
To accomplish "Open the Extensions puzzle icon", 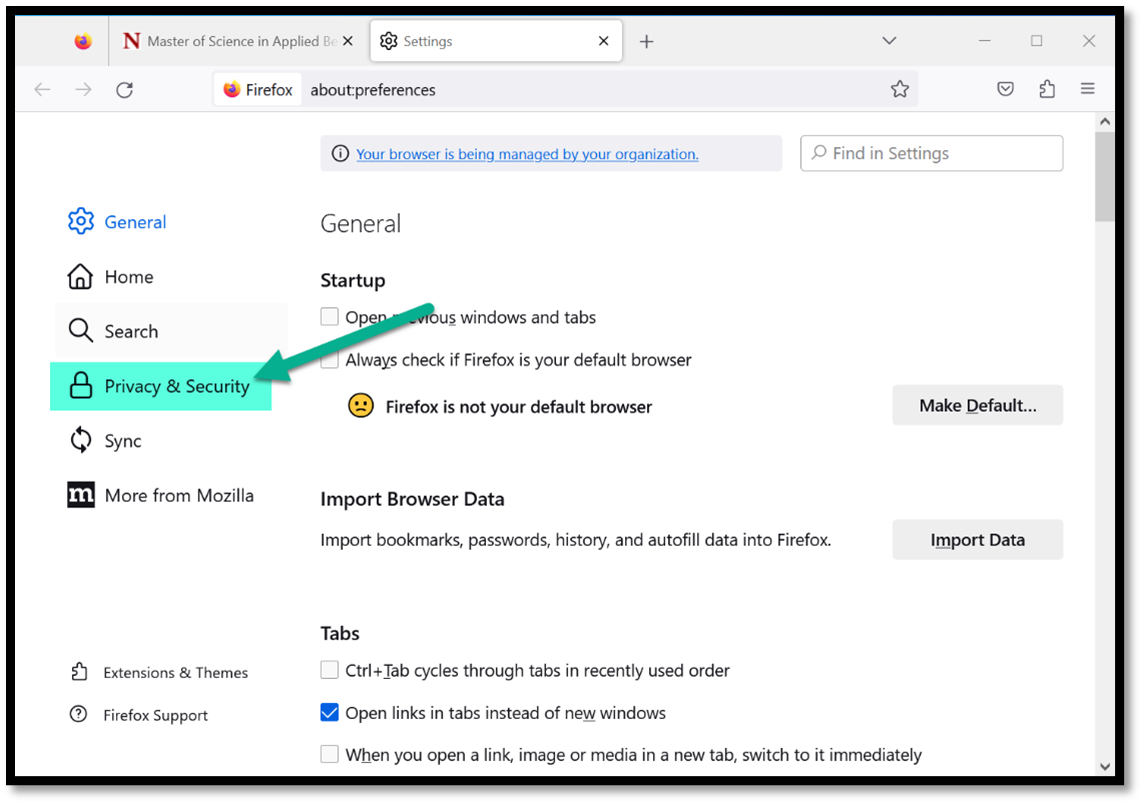I will point(1046,90).
